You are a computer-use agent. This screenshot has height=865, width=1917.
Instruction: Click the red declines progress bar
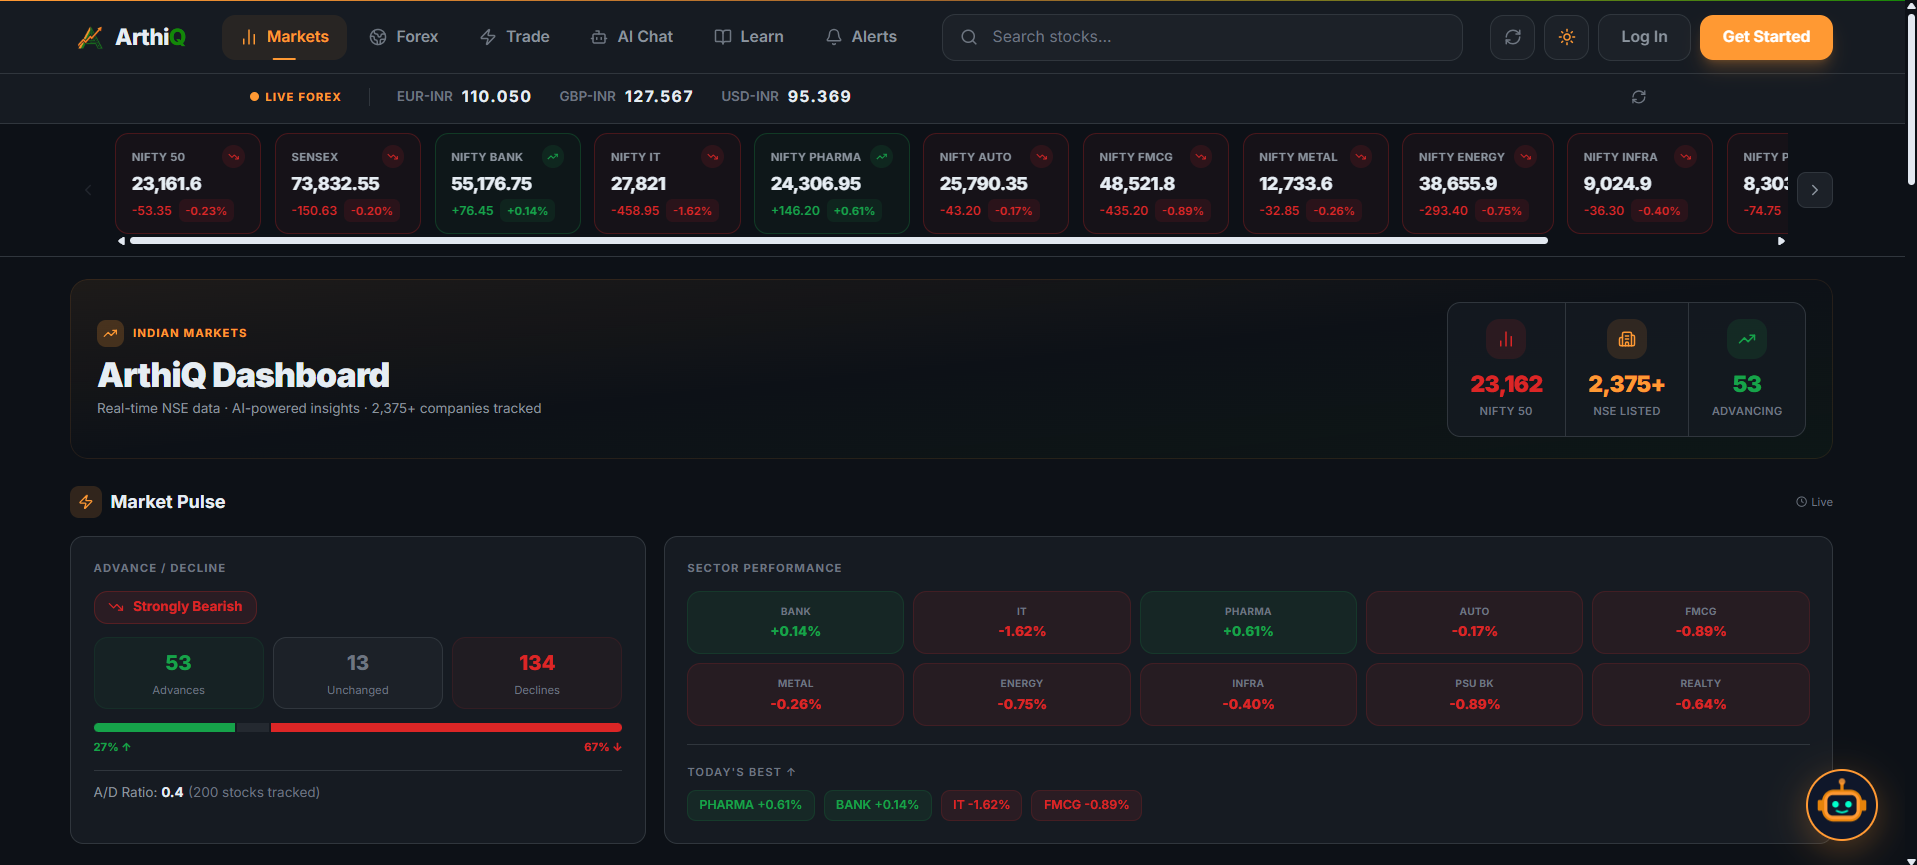coord(446,728)
